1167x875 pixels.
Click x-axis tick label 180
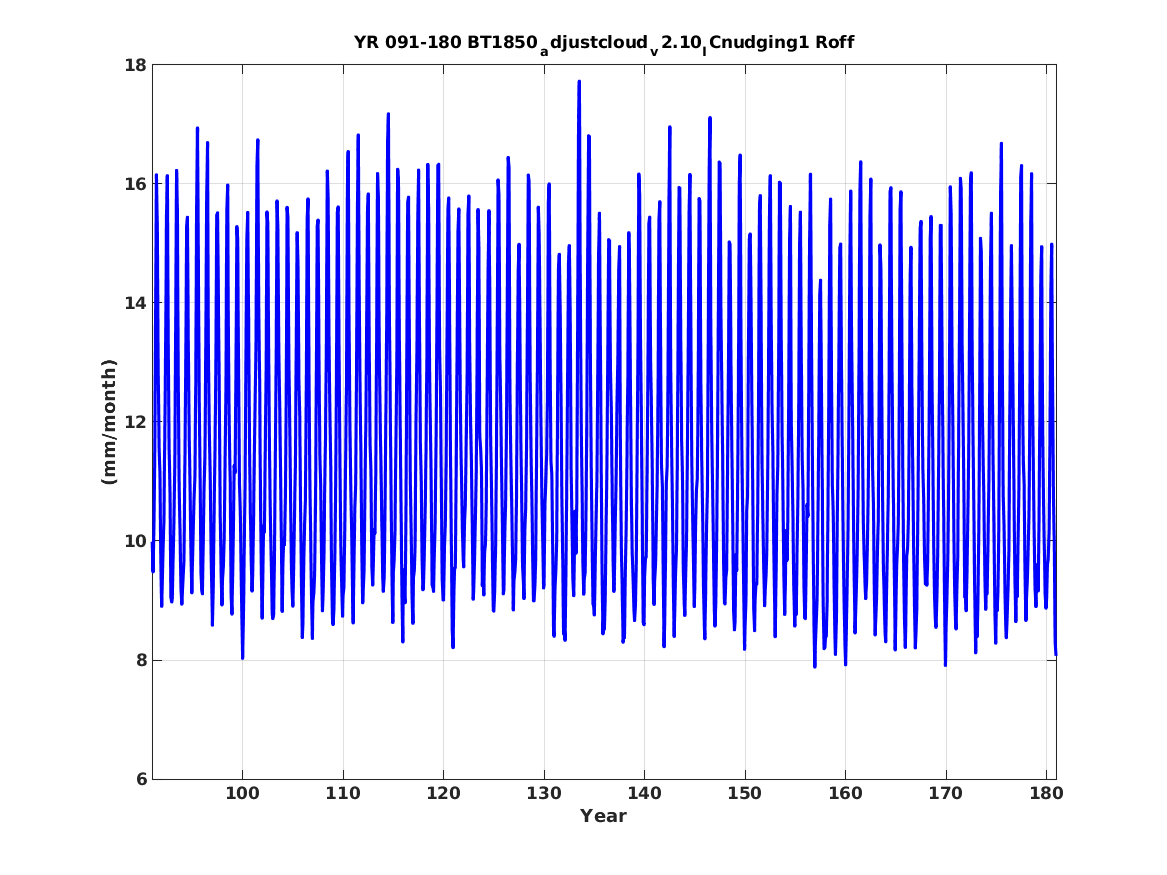(x=1046, y=794)
